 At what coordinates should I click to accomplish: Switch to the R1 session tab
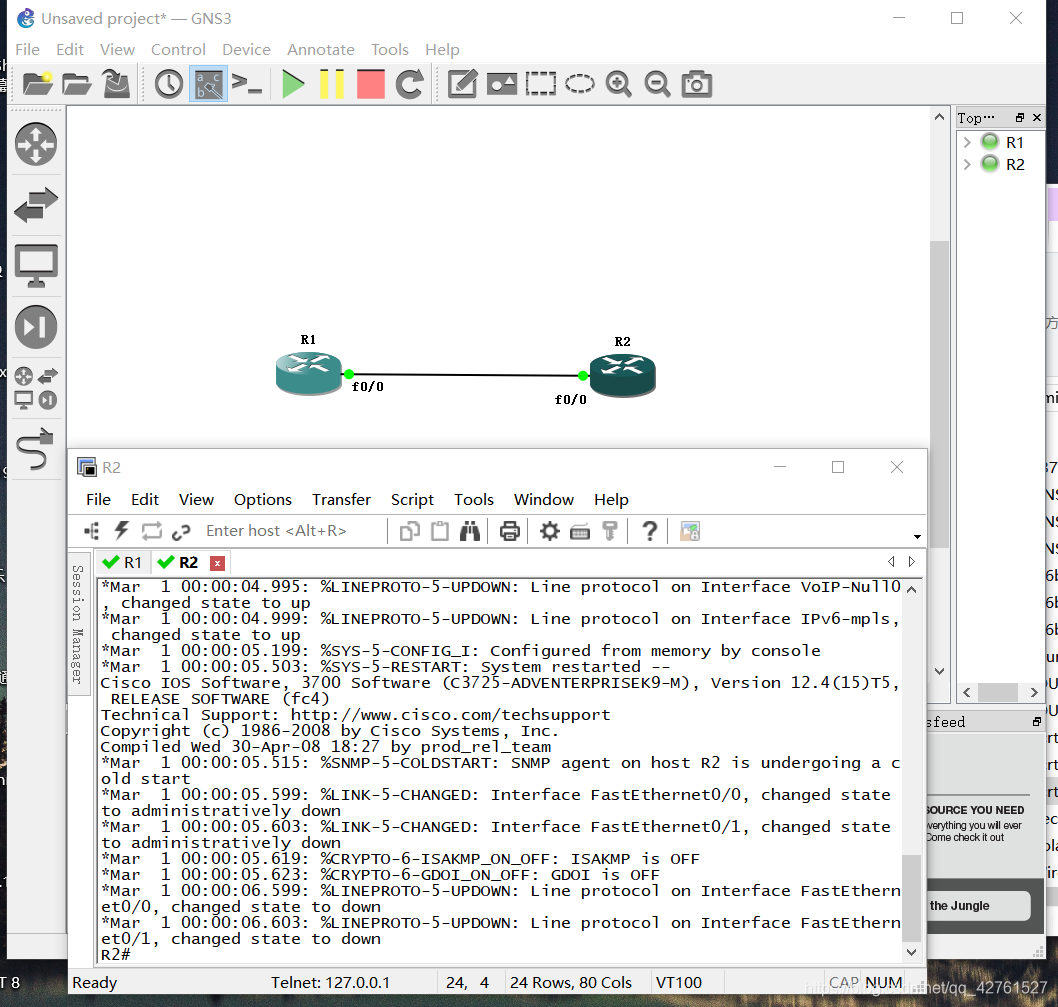[x=122, y=562]
